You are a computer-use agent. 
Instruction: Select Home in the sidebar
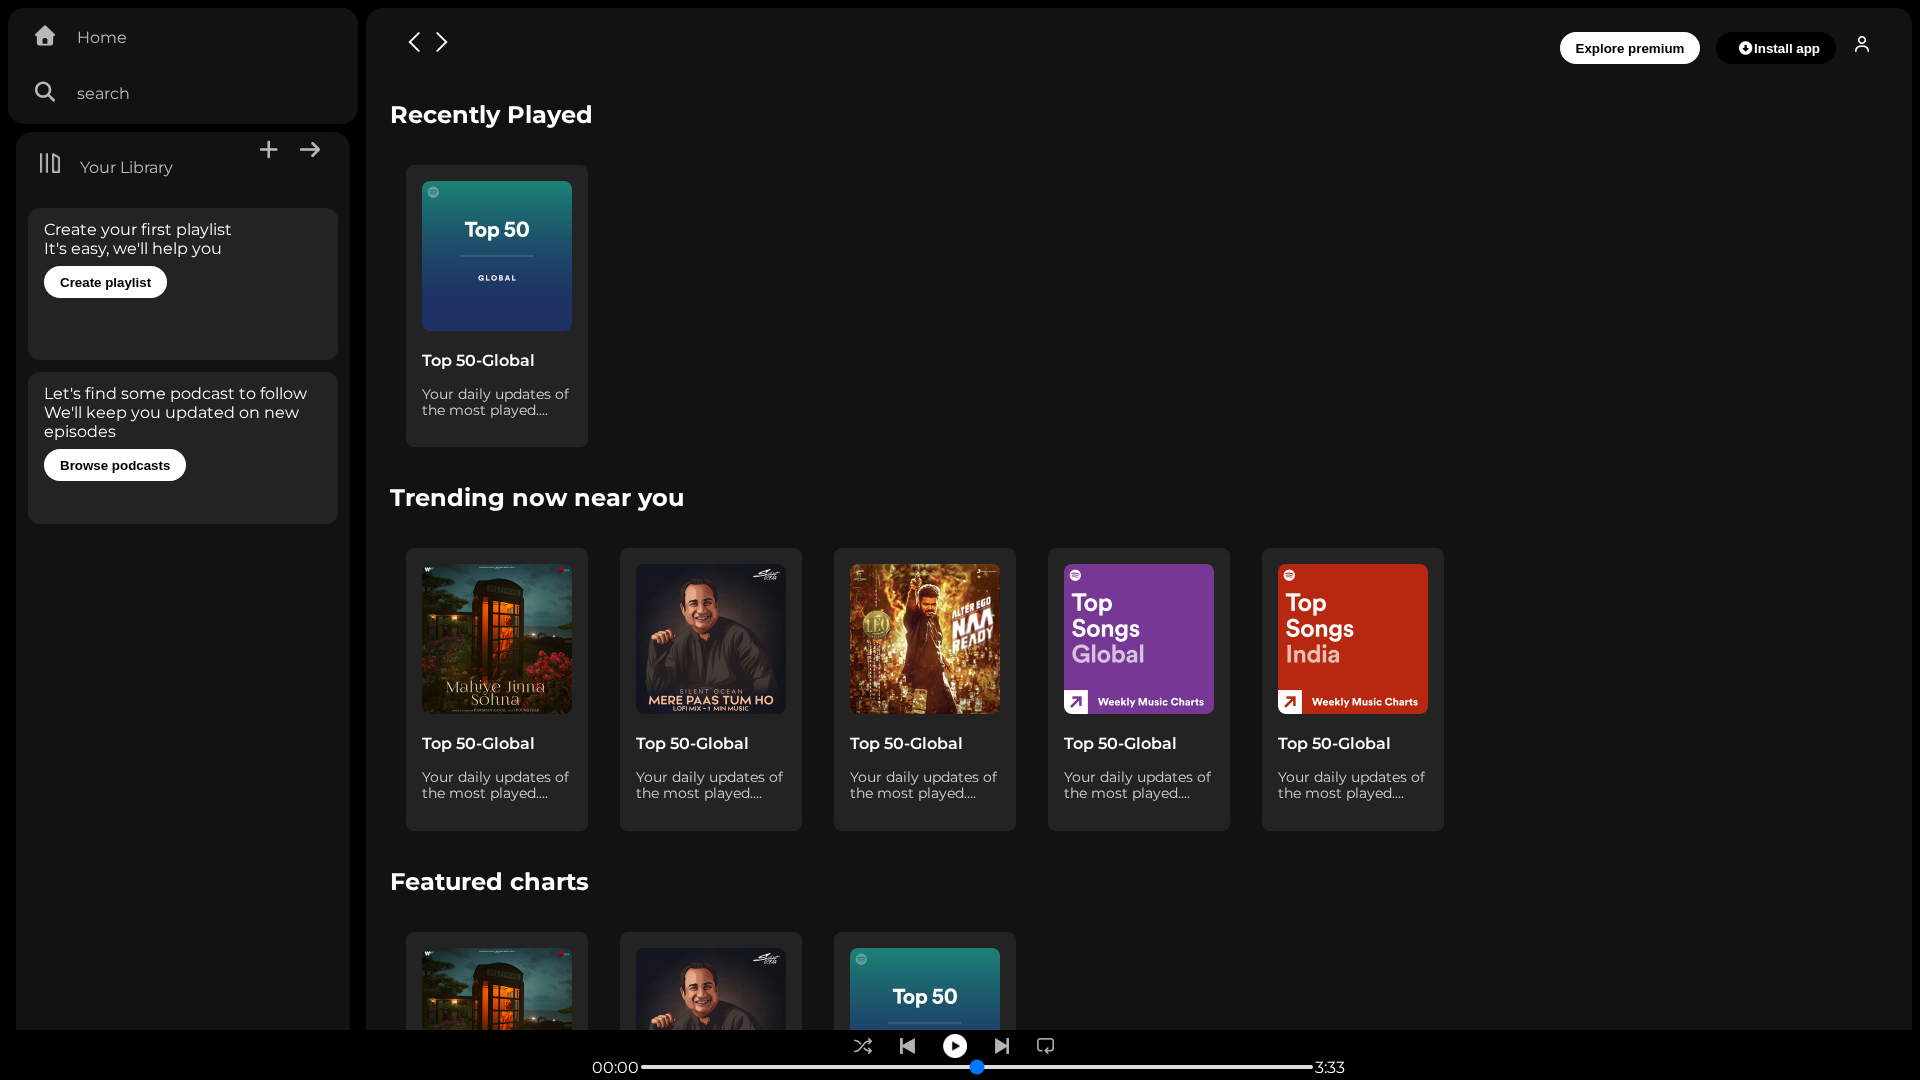click(102, 37)
